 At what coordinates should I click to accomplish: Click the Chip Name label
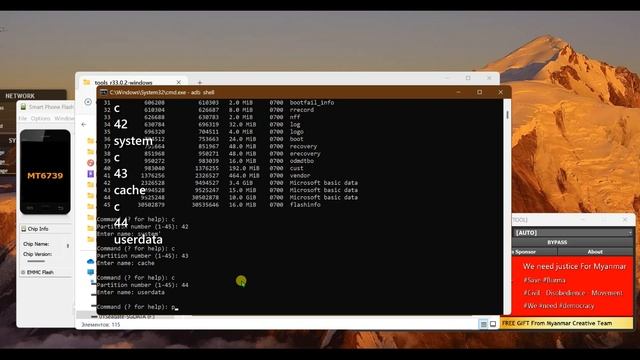tap(36, 244)
